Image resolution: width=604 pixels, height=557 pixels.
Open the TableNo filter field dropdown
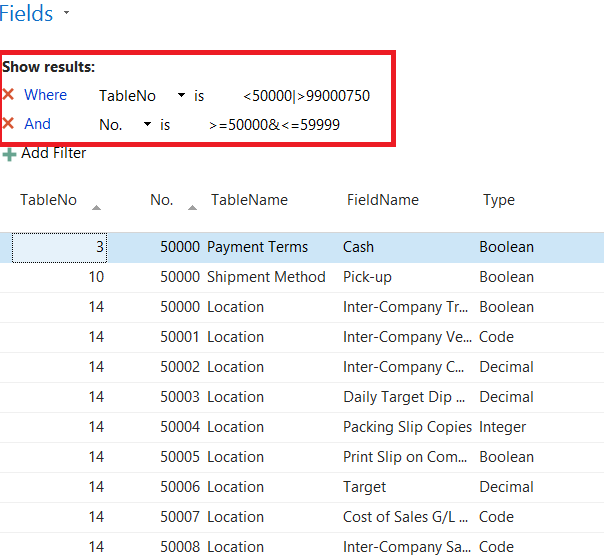[x=181, y=95]
